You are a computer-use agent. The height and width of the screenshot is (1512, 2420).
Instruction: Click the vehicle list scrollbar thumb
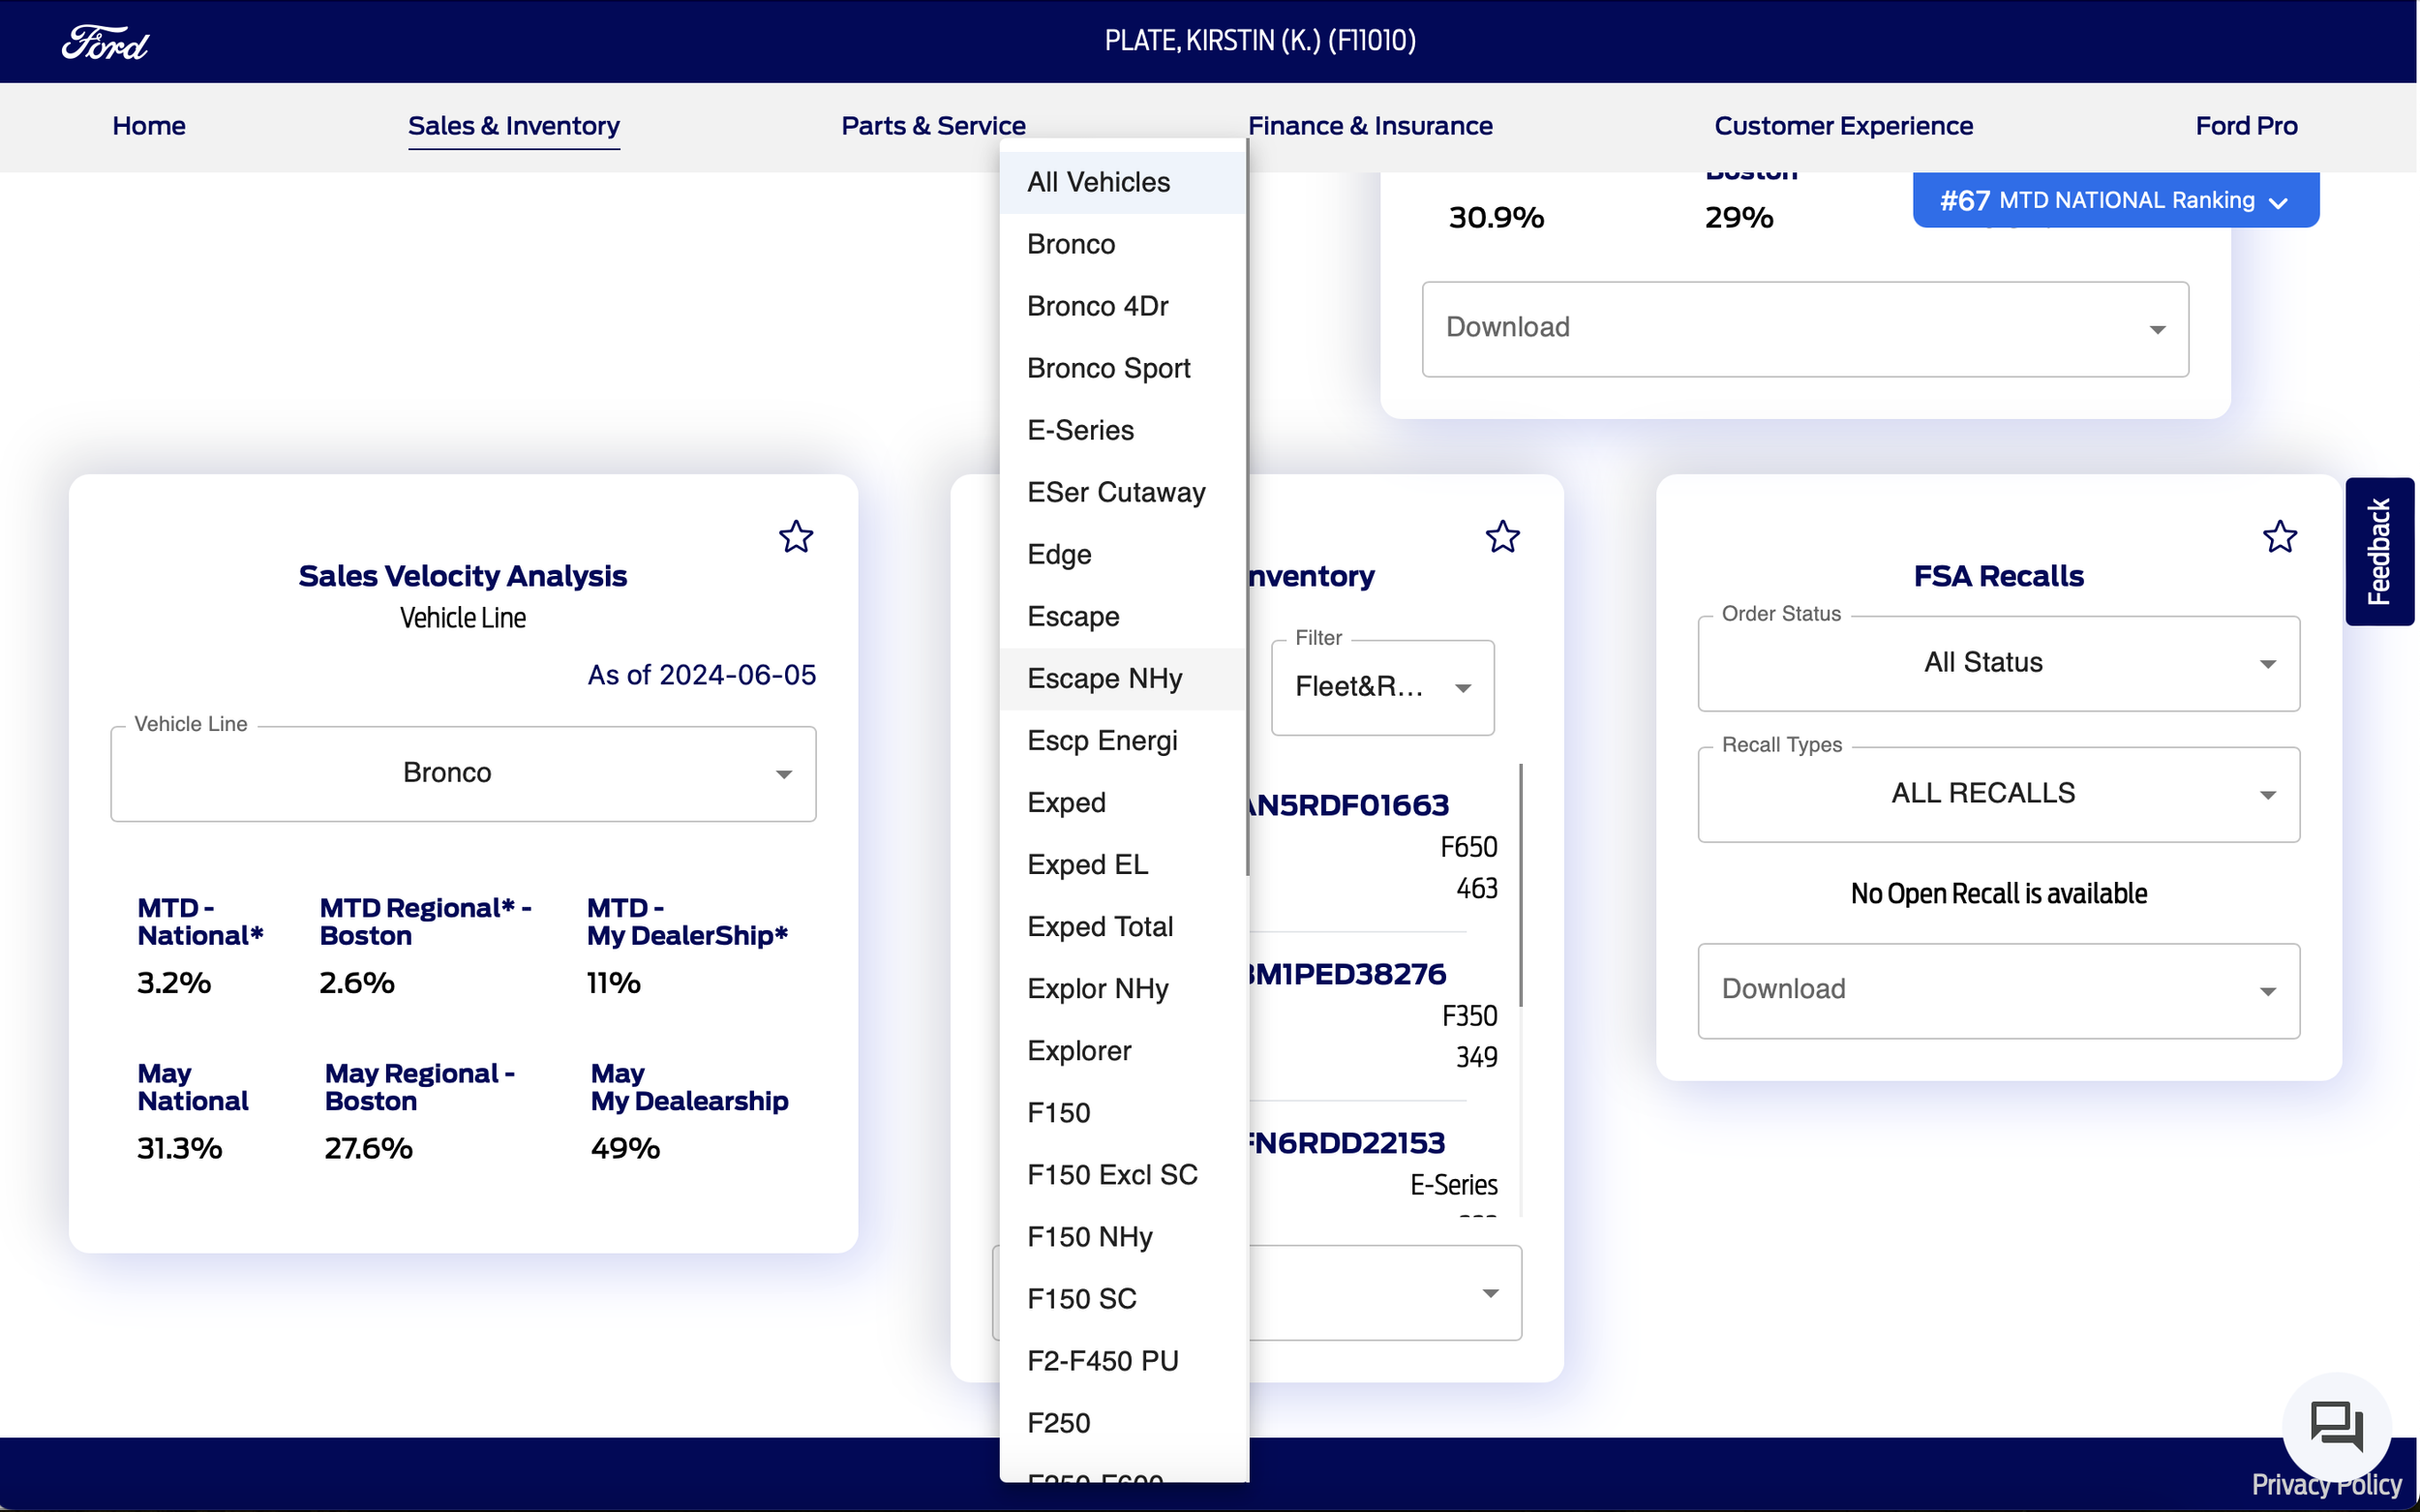click(x=1247, y=508)
